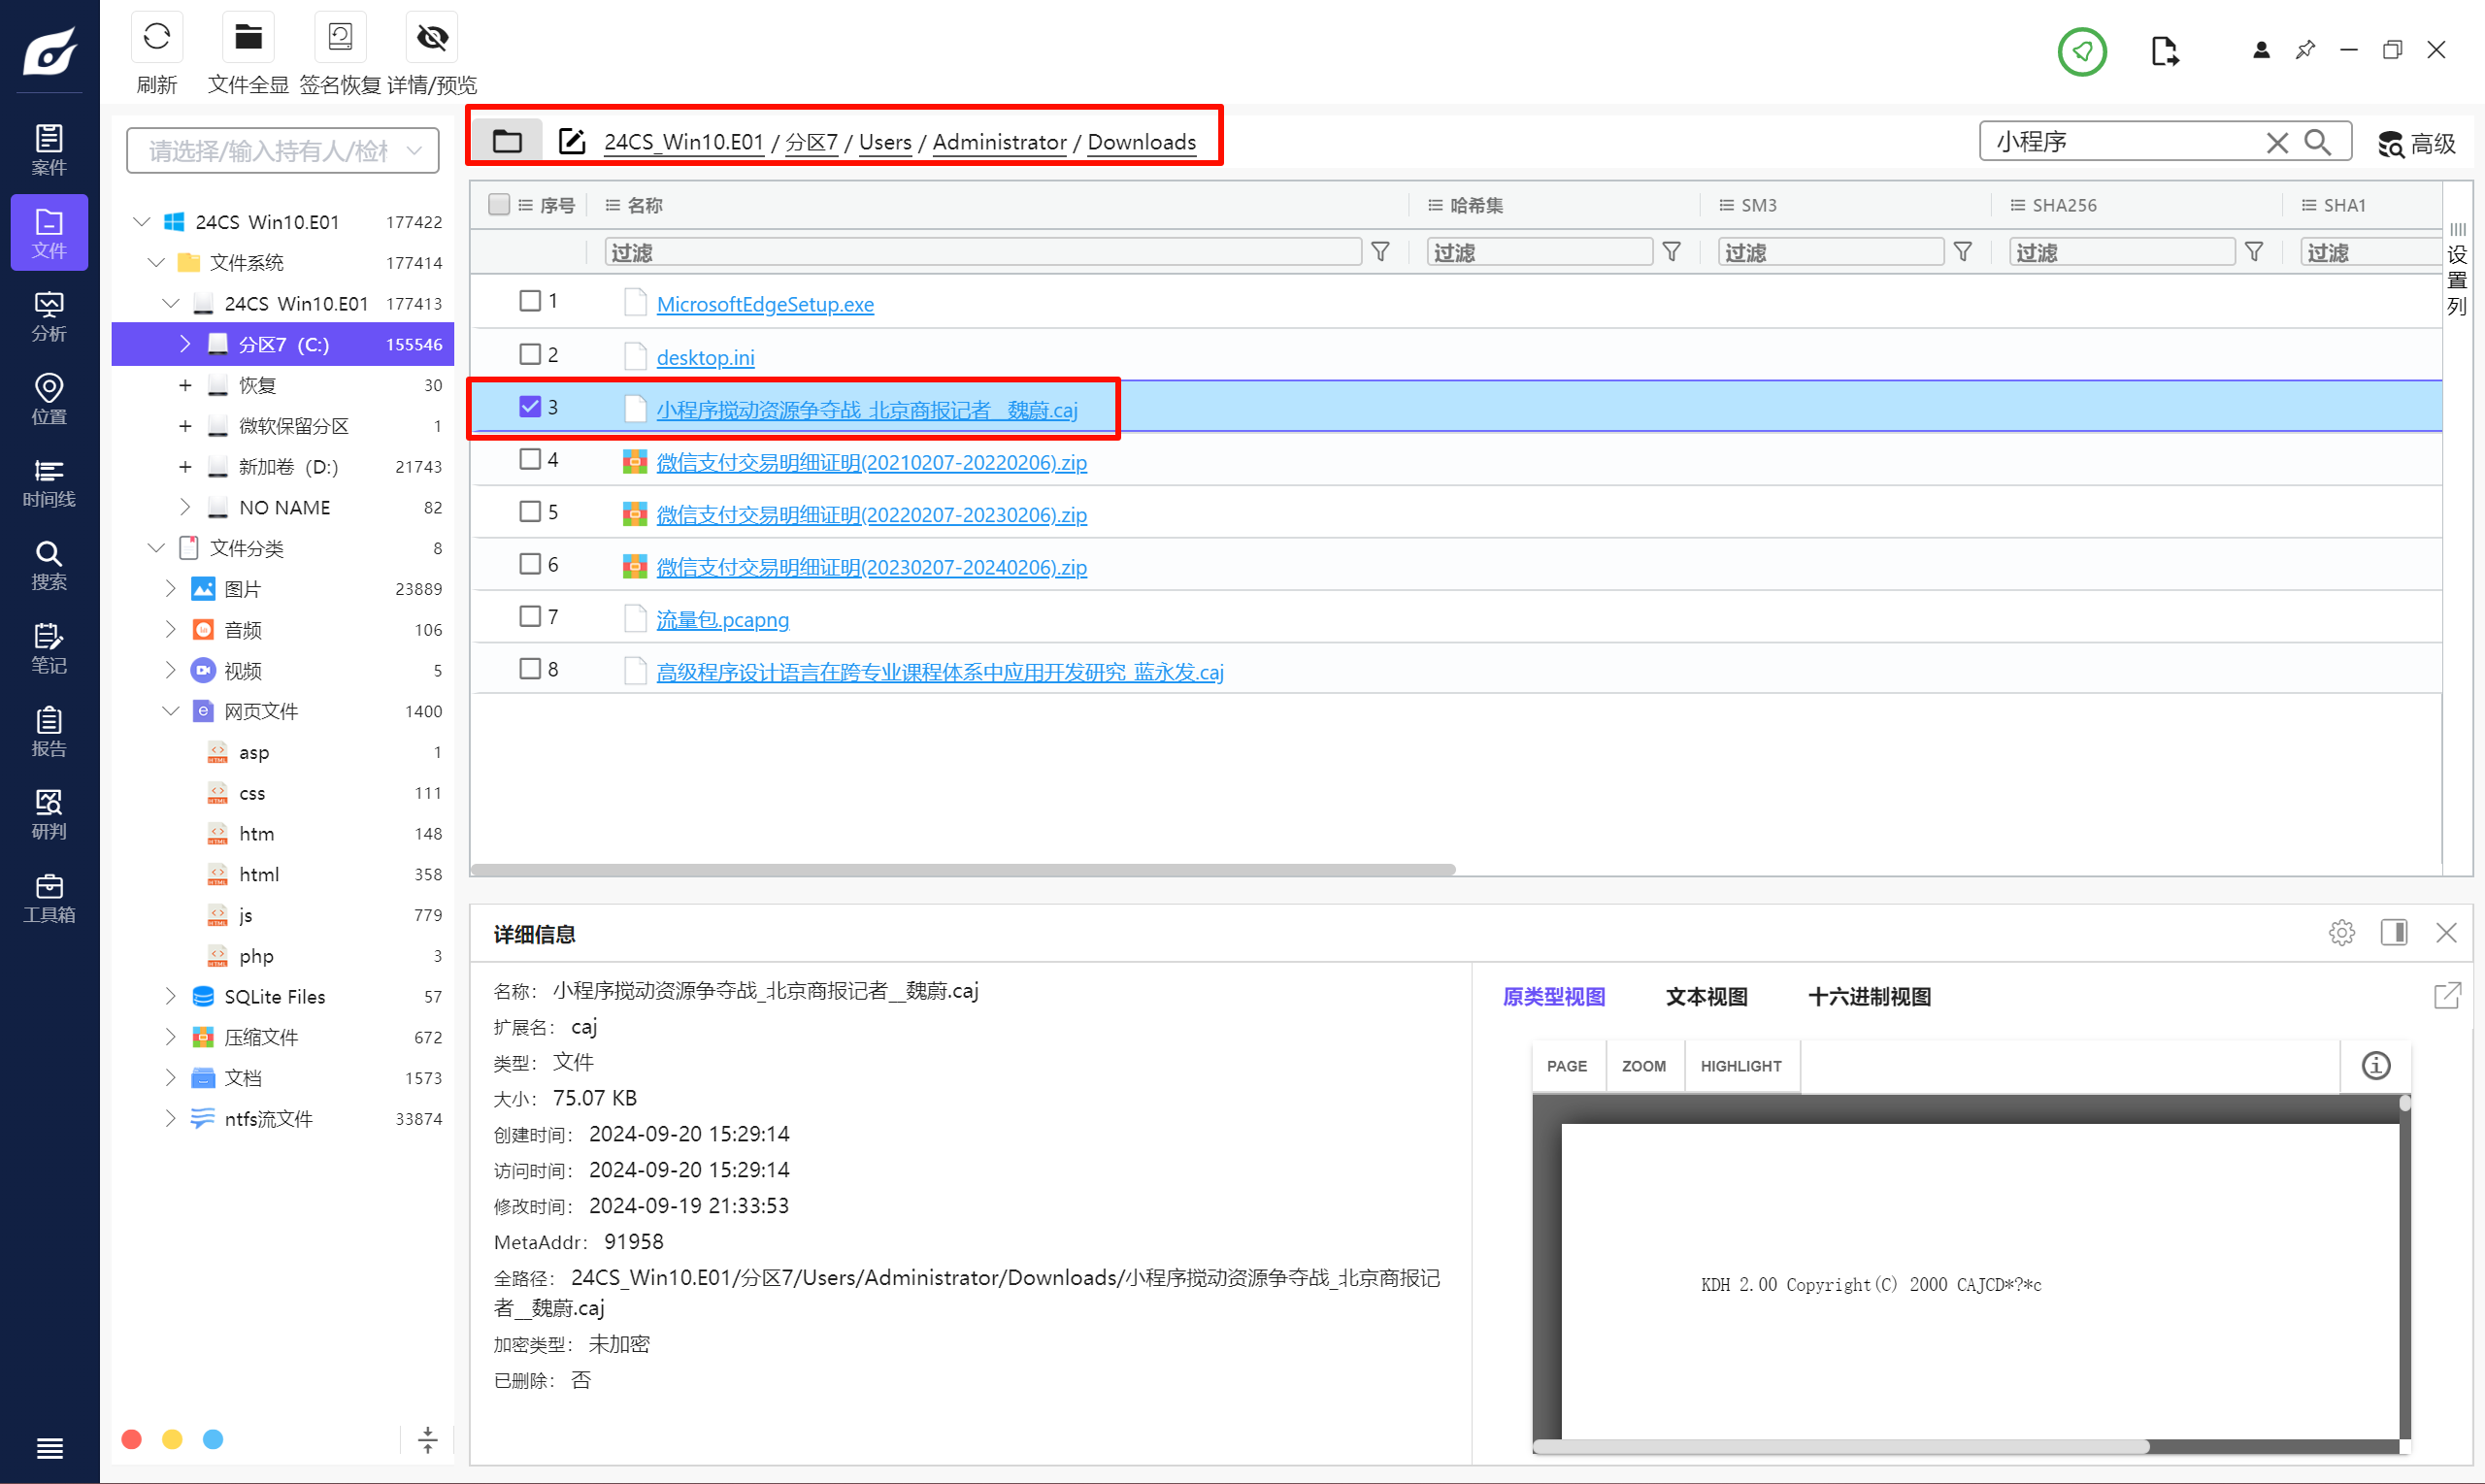Open the 报告 sidebar section
The image size is (2485, 1484).
tap(49, 731)
